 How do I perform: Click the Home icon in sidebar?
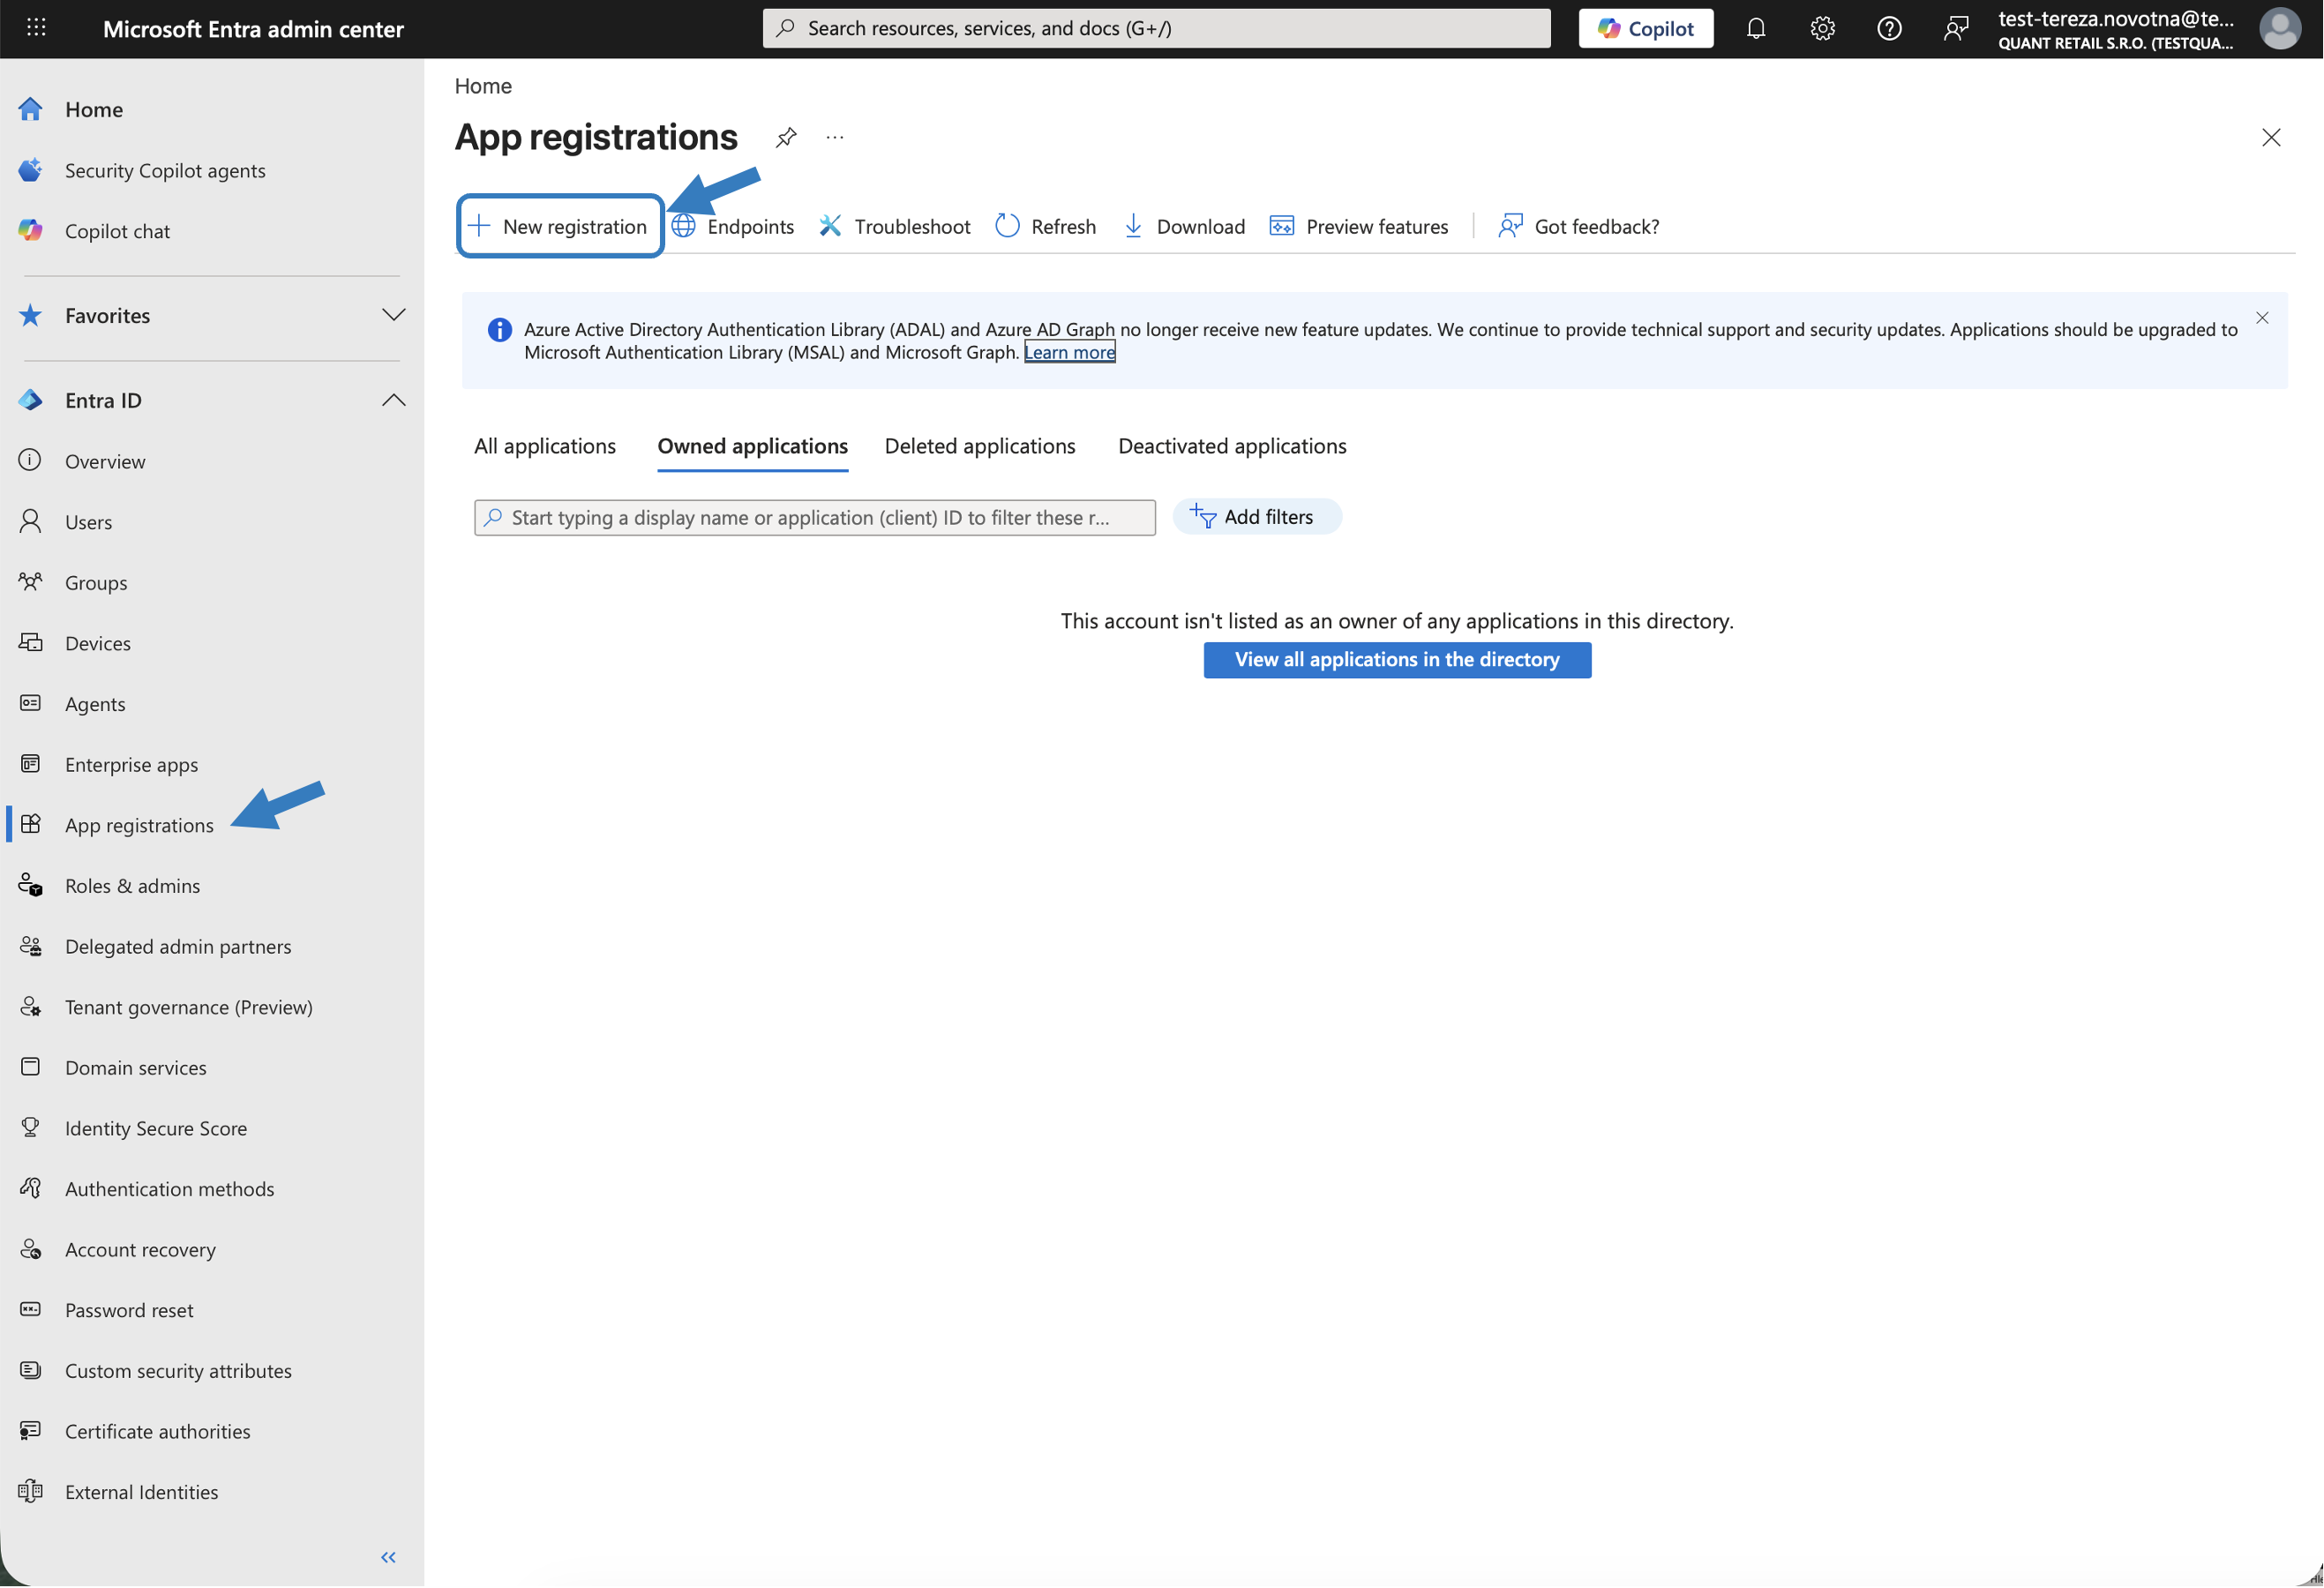pyautogui.click(x=31, y=109)
